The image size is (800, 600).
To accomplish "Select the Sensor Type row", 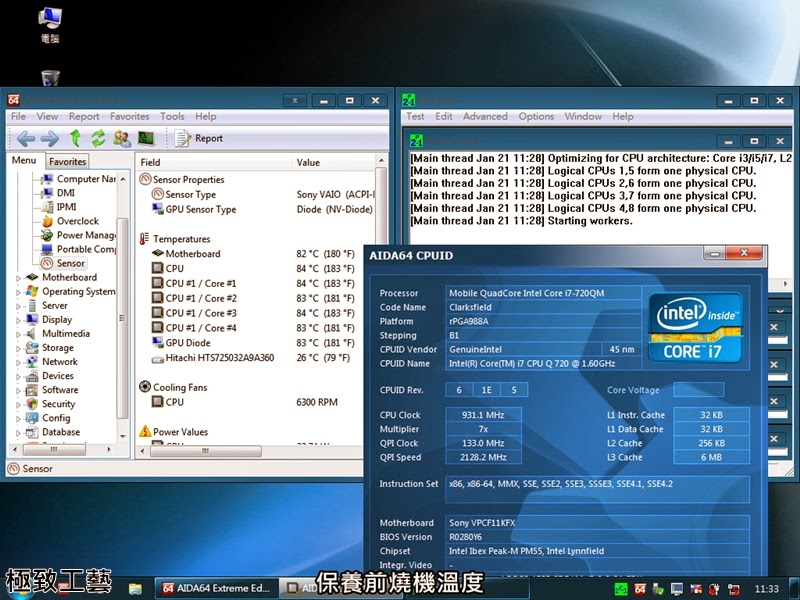I will tap(263, 194).
